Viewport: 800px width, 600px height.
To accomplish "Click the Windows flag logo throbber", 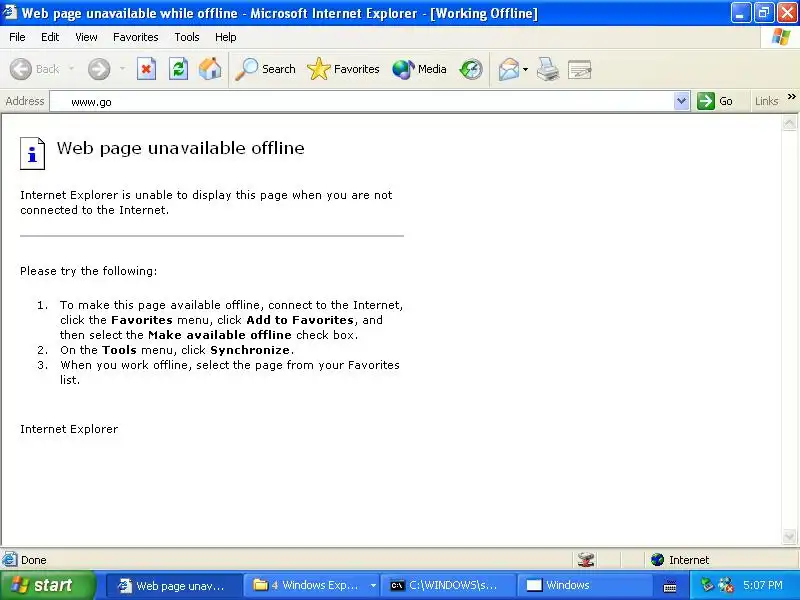I will tap(780, 37).
